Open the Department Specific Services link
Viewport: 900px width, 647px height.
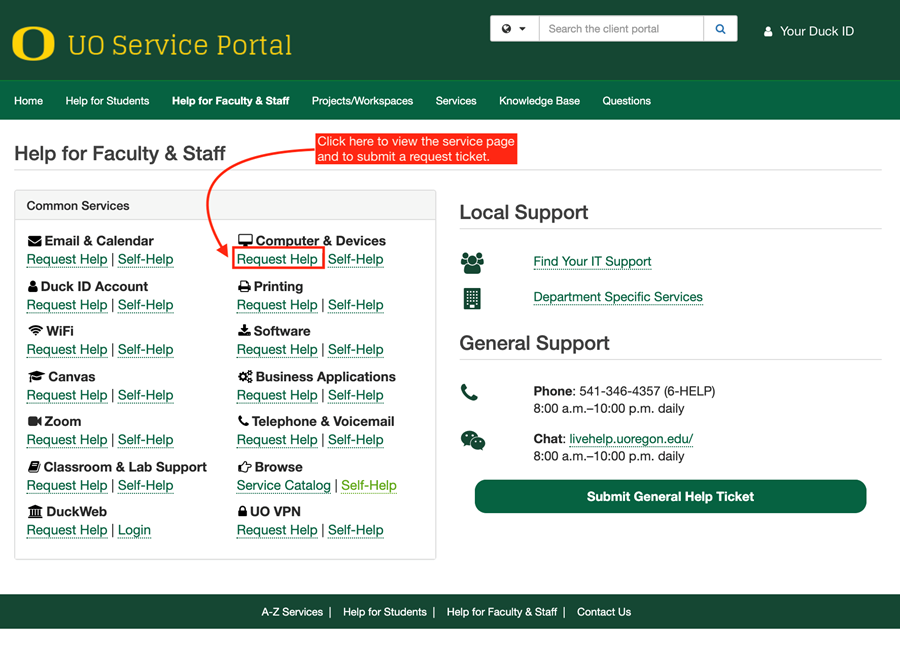(618, 297)
